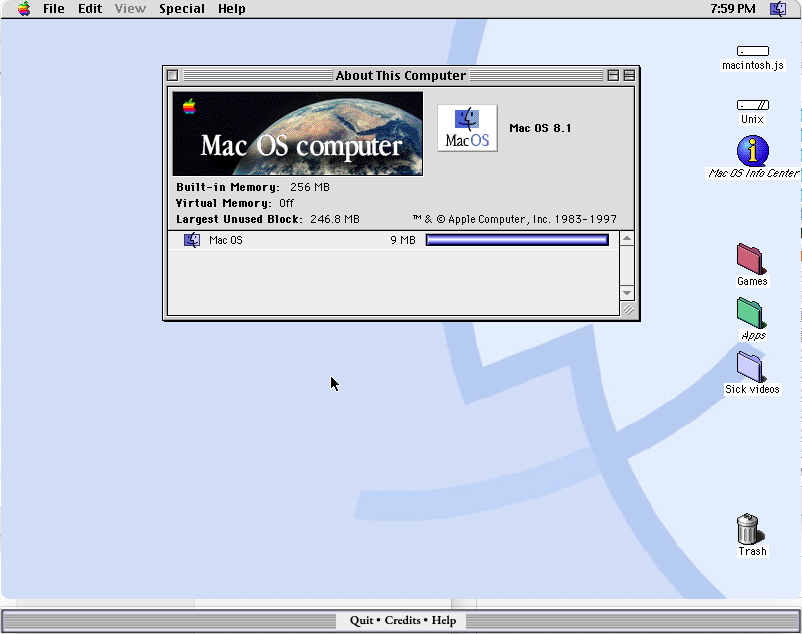
Task: Click the Trash icon
Action: pos(748,529)
